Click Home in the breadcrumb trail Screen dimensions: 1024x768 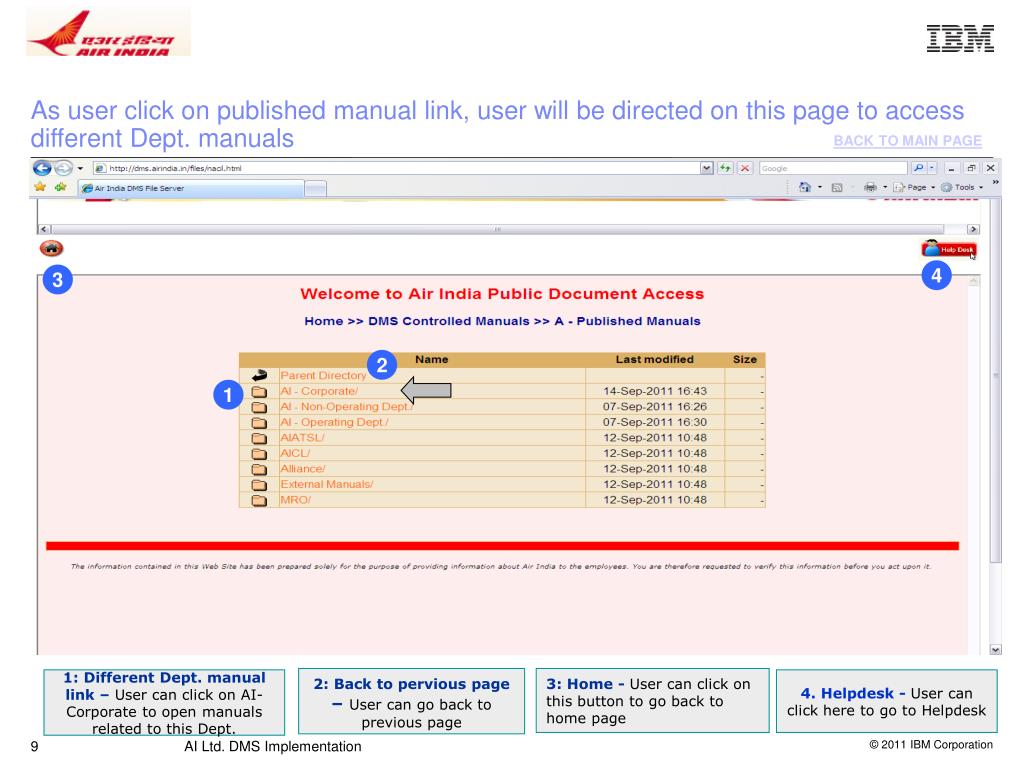click(x=323, y=321)
